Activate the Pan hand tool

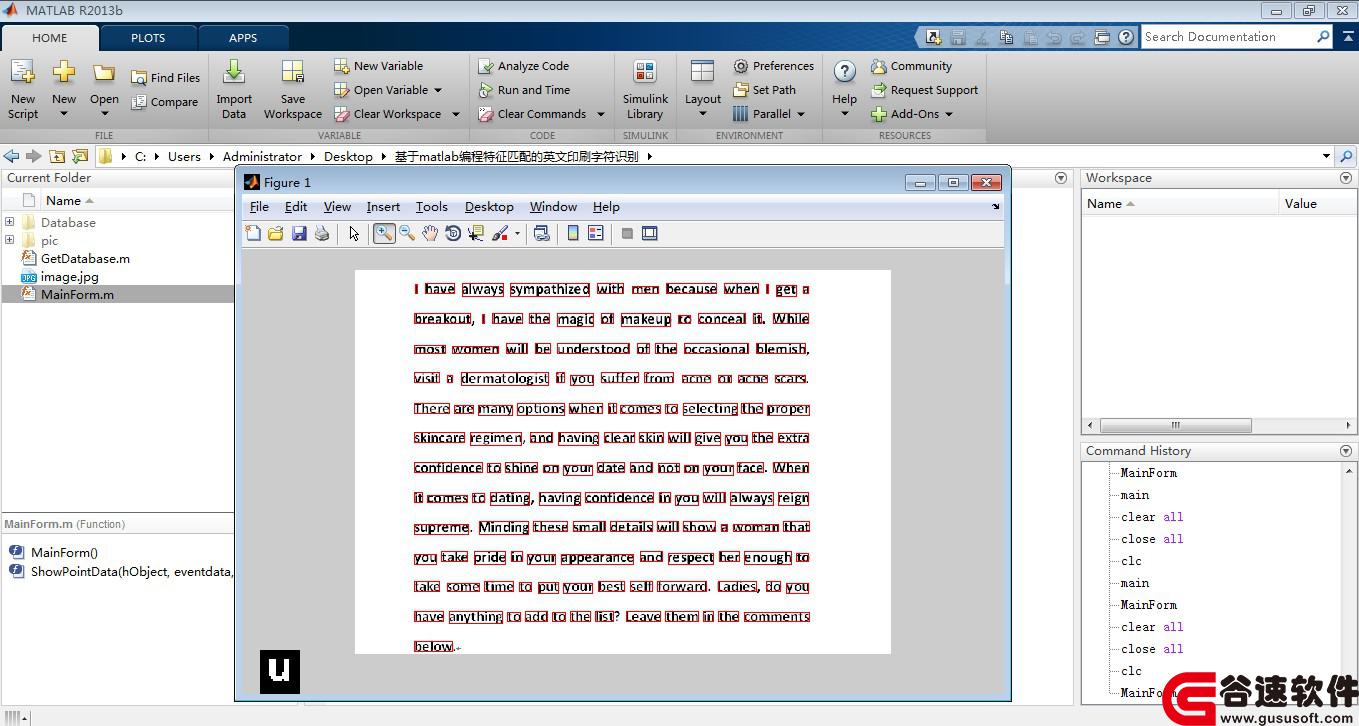point(430,233)
